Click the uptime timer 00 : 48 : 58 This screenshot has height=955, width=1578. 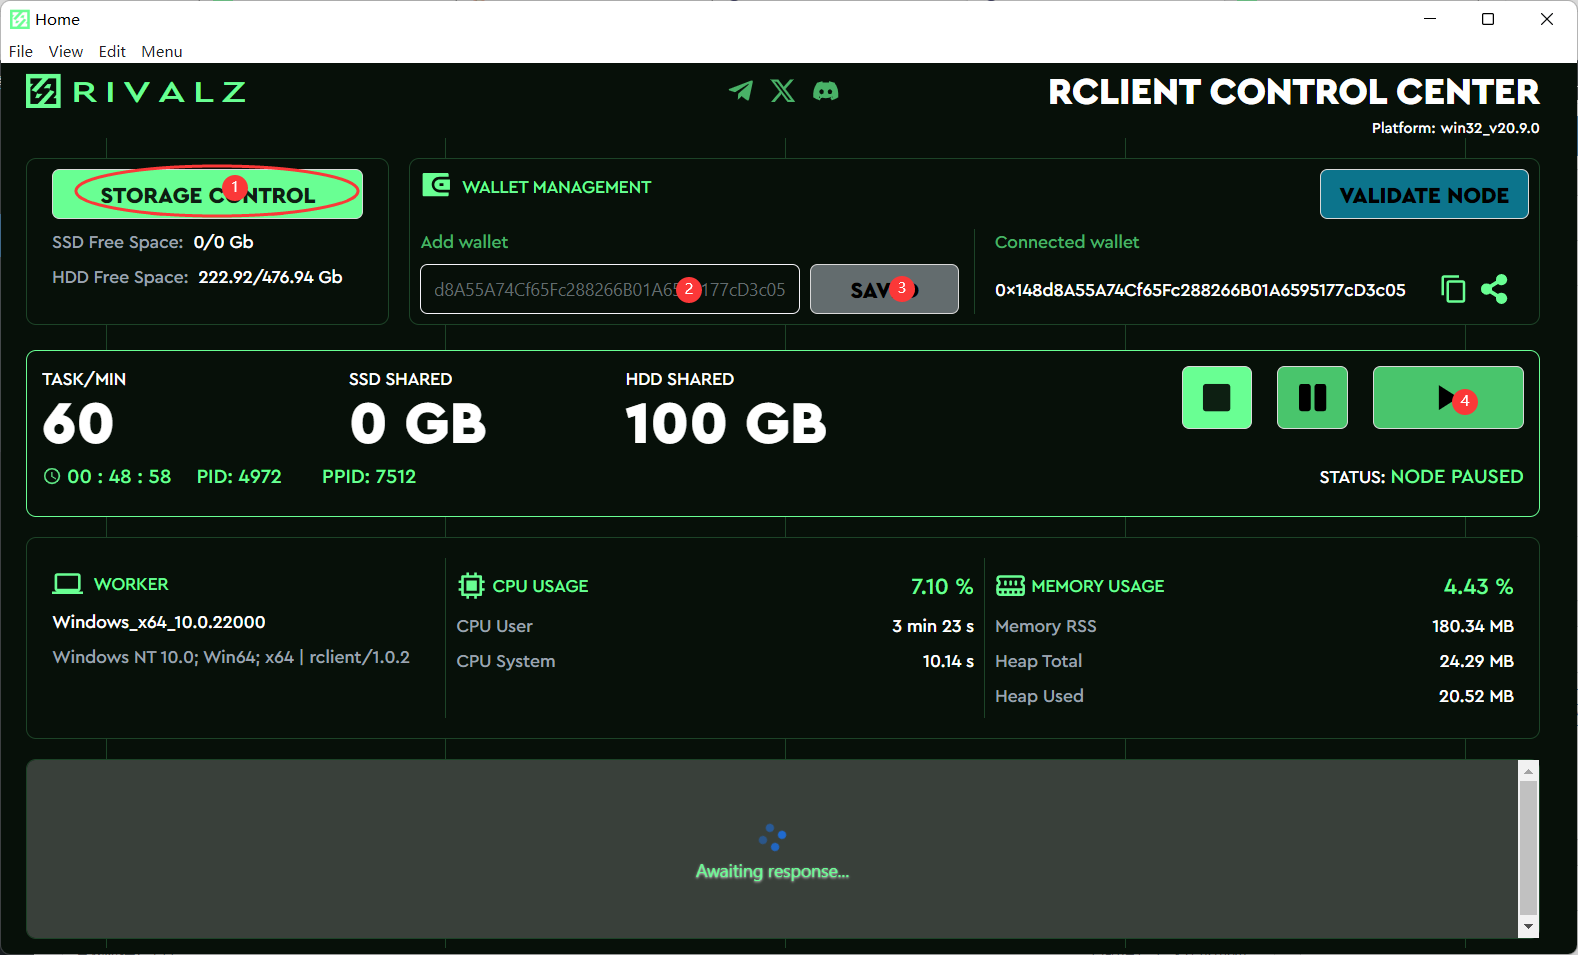click(119, 477)
